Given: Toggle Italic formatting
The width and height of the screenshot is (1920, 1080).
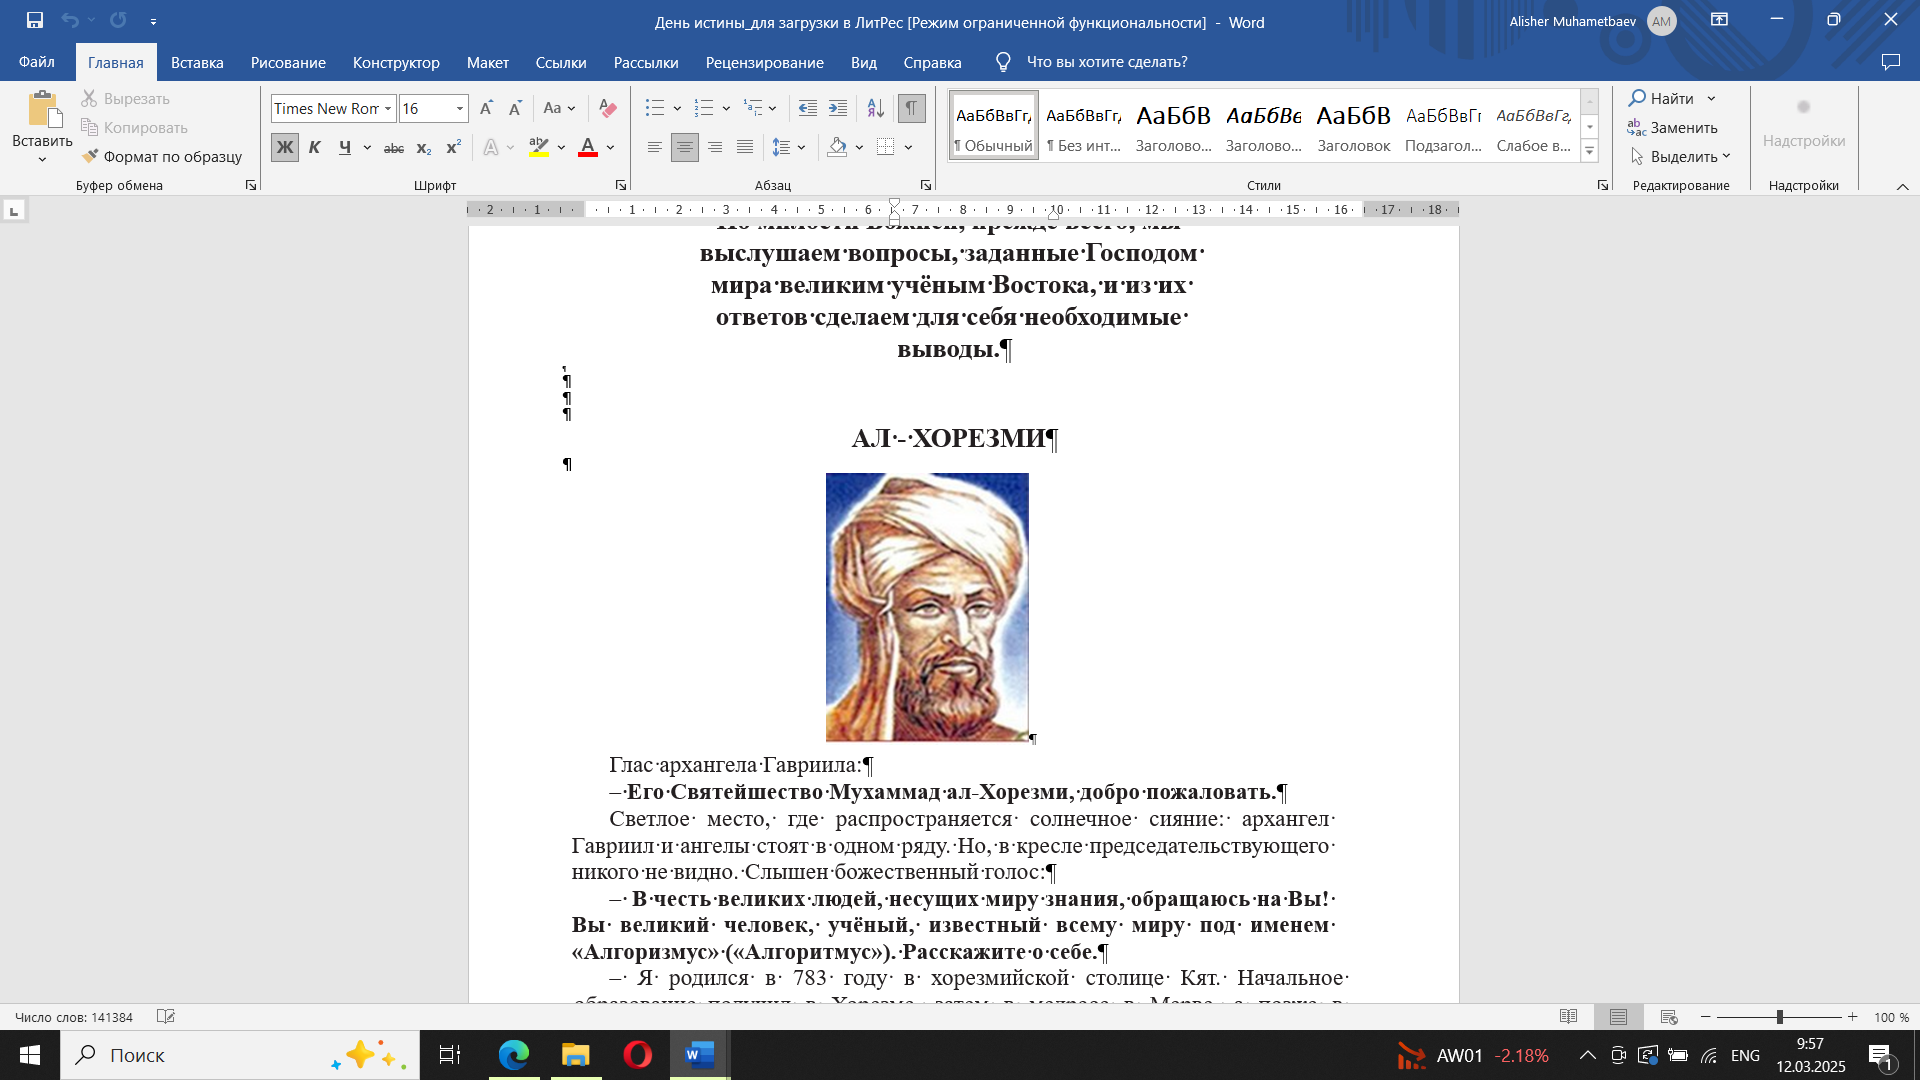Looking at the screenshot, I should click(x=315, y=148).
